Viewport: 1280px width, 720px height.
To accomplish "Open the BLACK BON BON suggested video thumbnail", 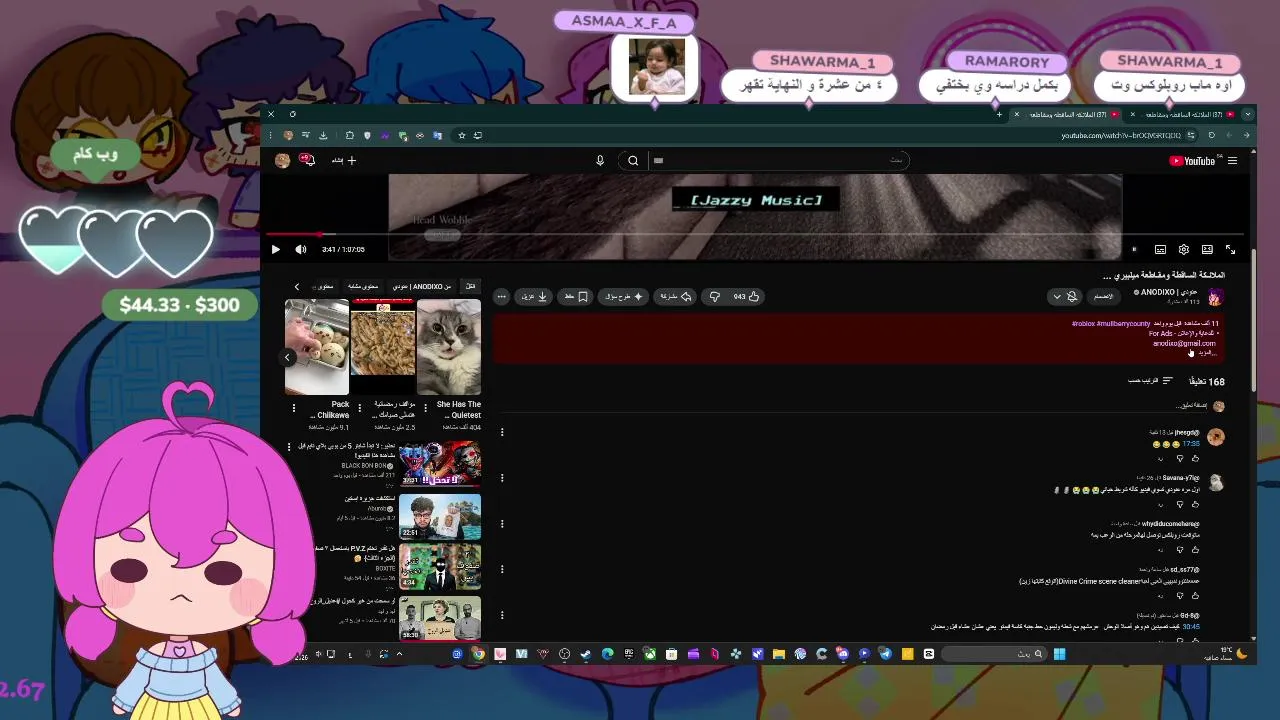I will pyautogui.click(x=440, y=464).
